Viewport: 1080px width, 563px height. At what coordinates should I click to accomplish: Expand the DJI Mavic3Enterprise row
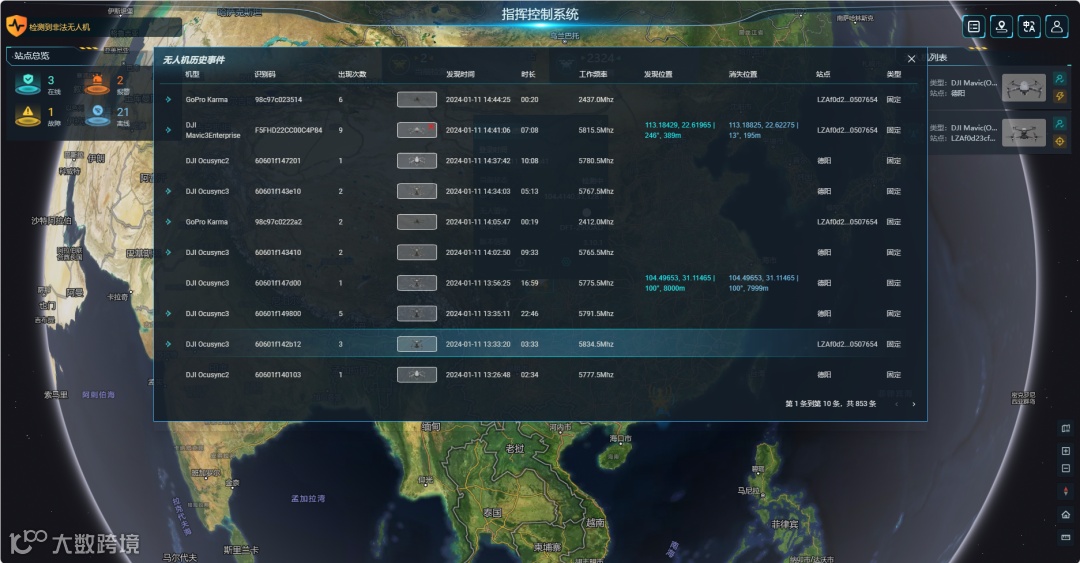(168, 130)
